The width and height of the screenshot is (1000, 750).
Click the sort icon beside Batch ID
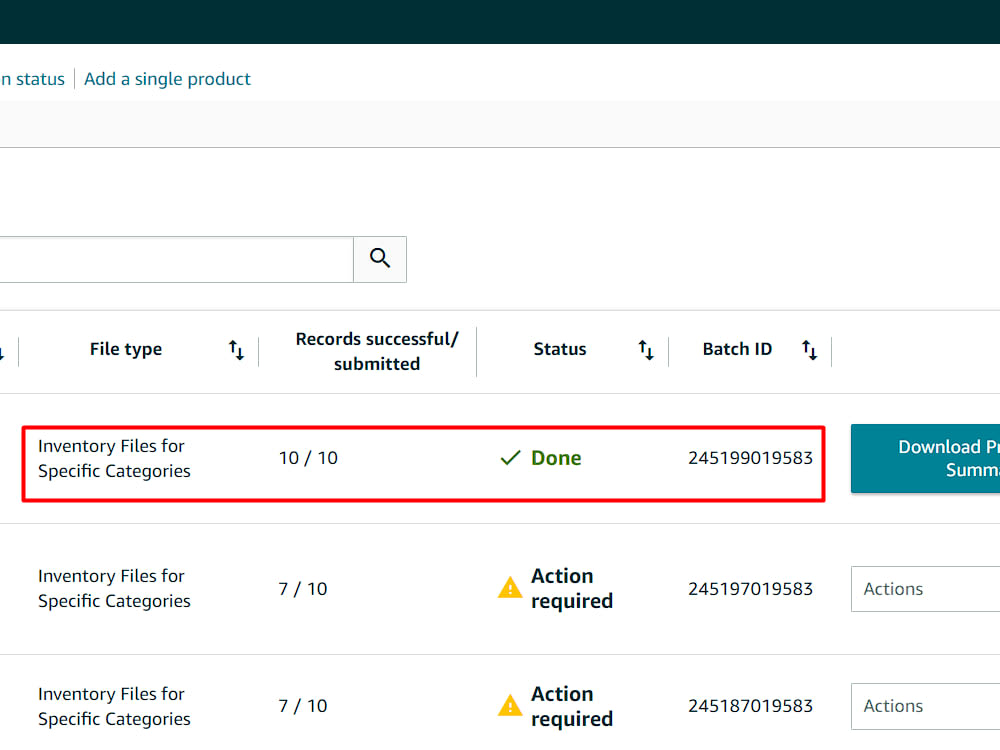point(809,350)
